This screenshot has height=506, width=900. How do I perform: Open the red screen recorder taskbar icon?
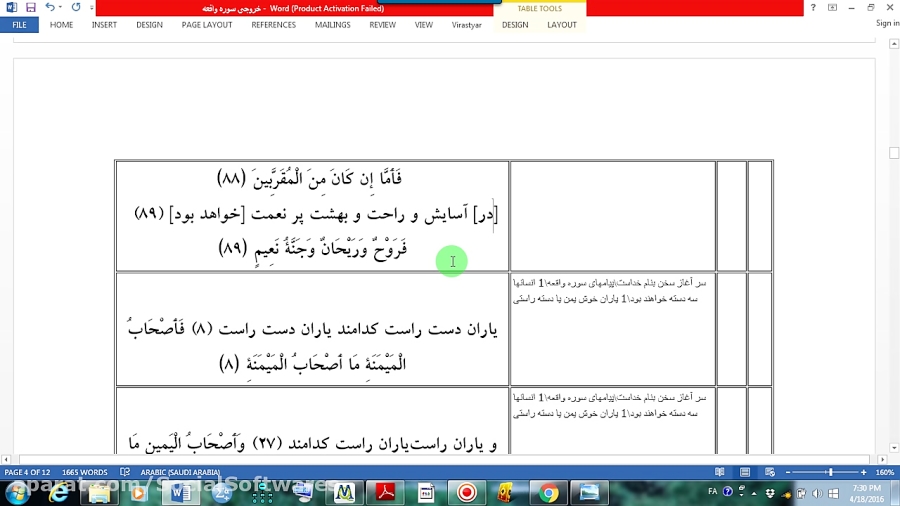click(x=467, y=493)
